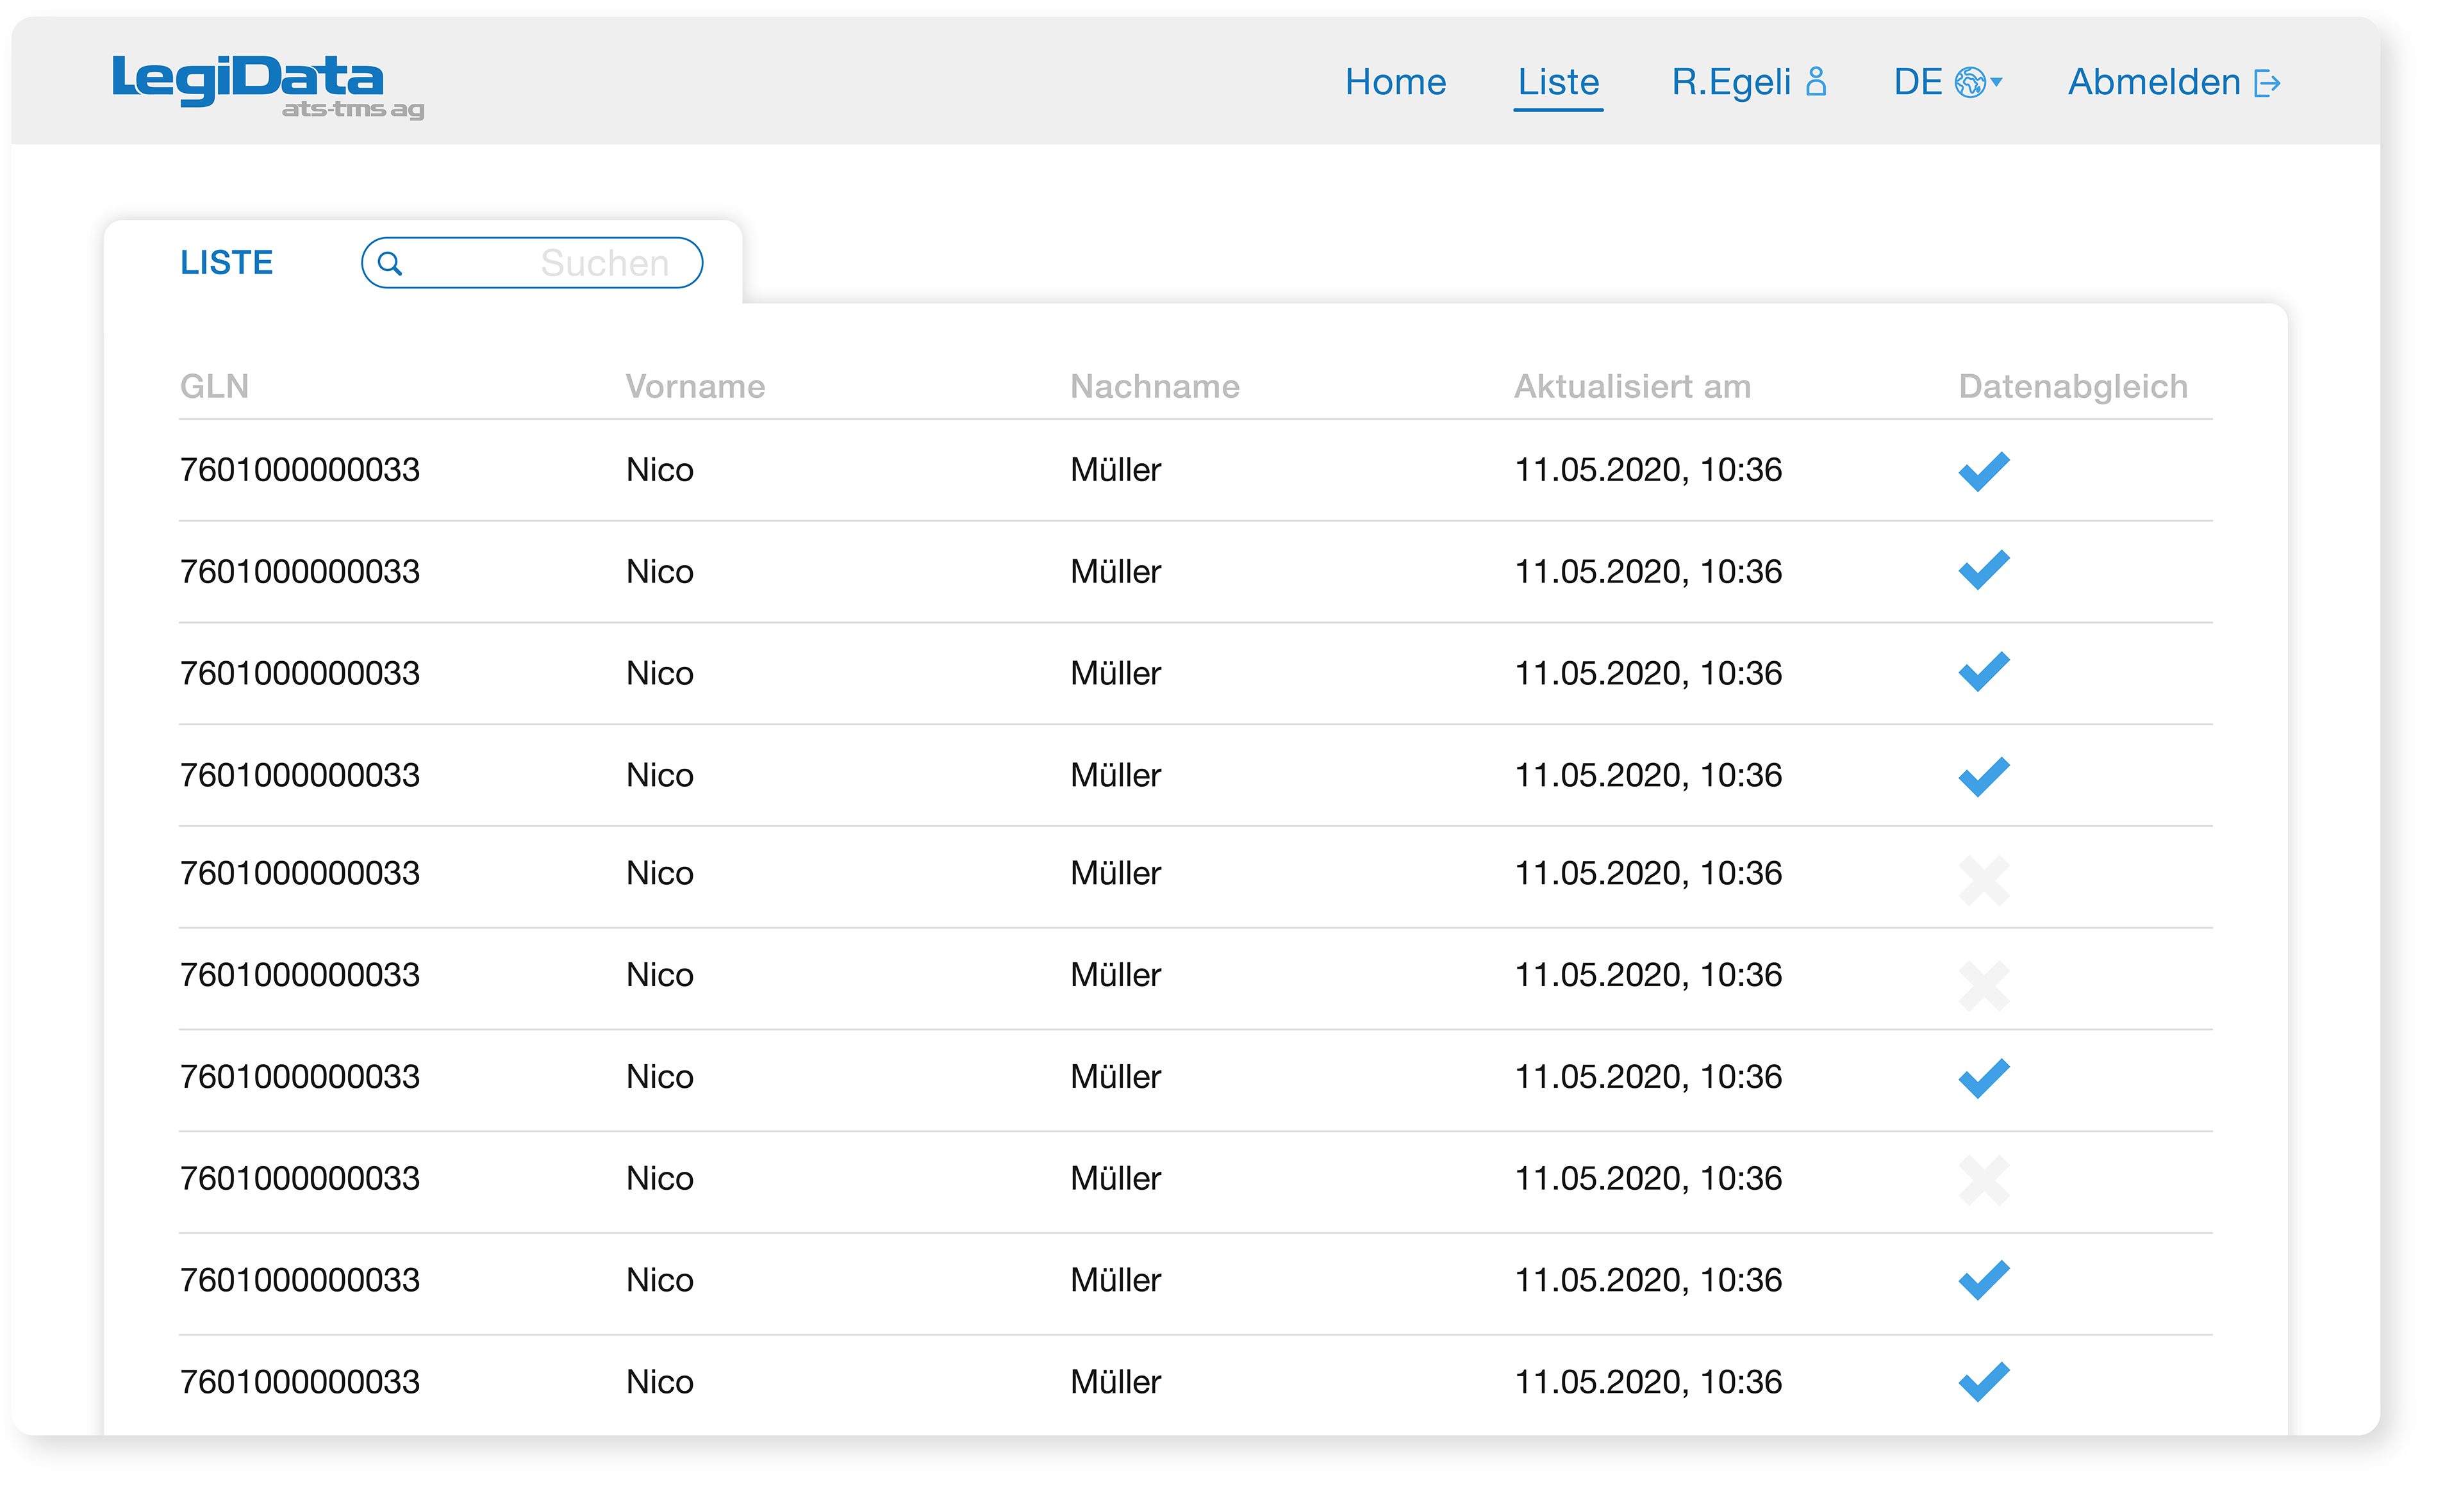
Task: Click the magnifying glass search icon
Action: (x=390, y=263)
